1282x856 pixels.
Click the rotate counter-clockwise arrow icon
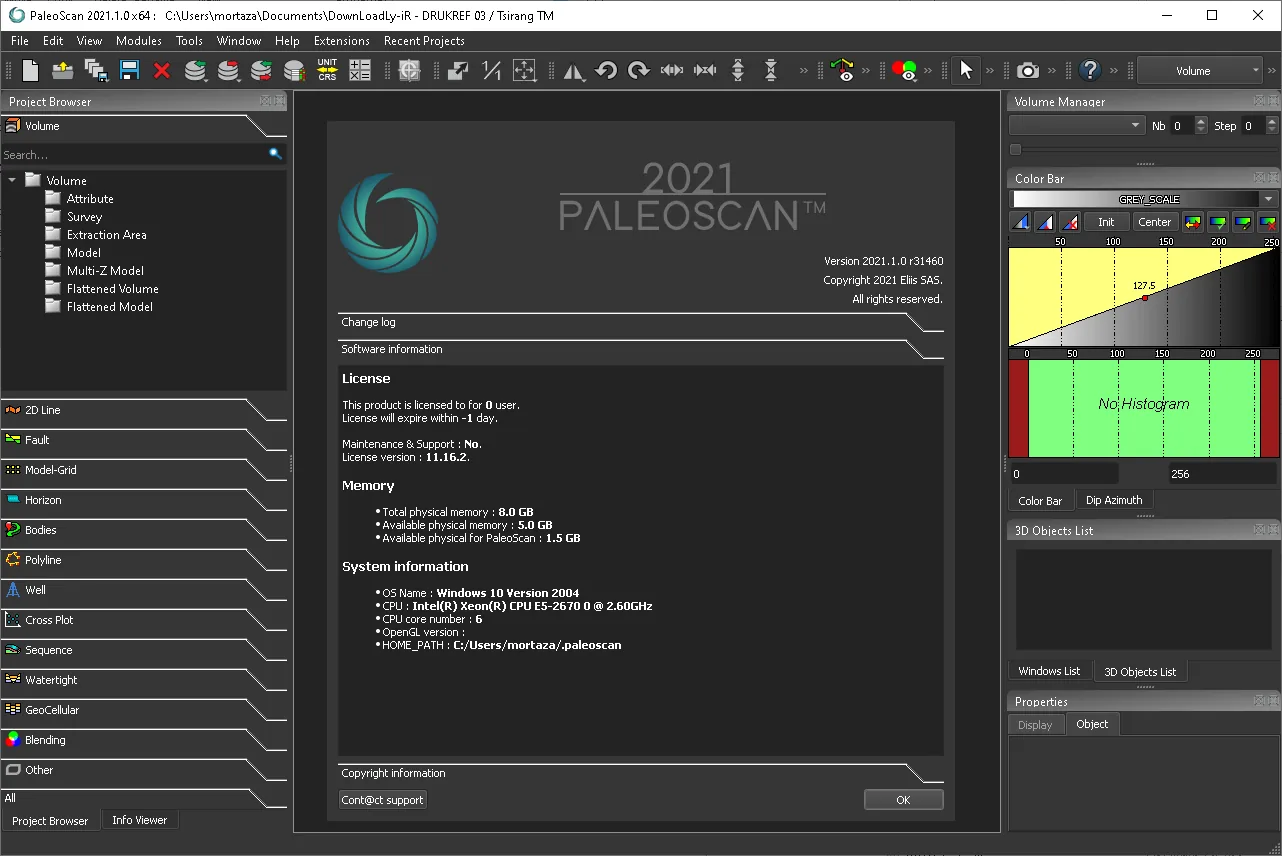tap(606, 70)
